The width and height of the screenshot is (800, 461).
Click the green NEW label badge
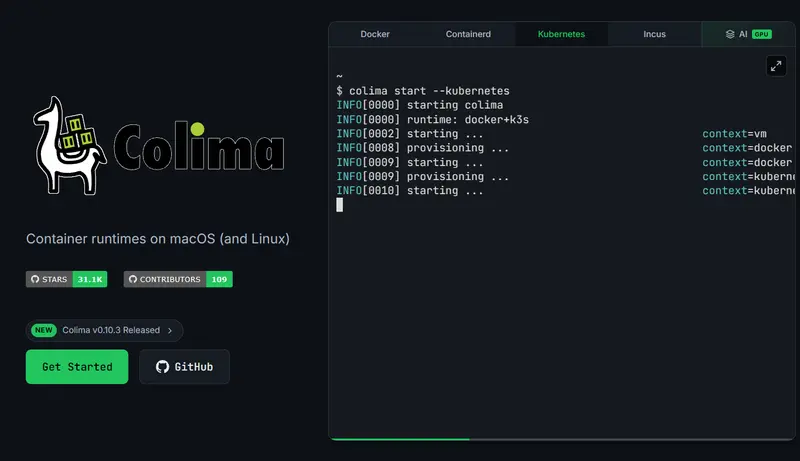[x=44, y=330]
